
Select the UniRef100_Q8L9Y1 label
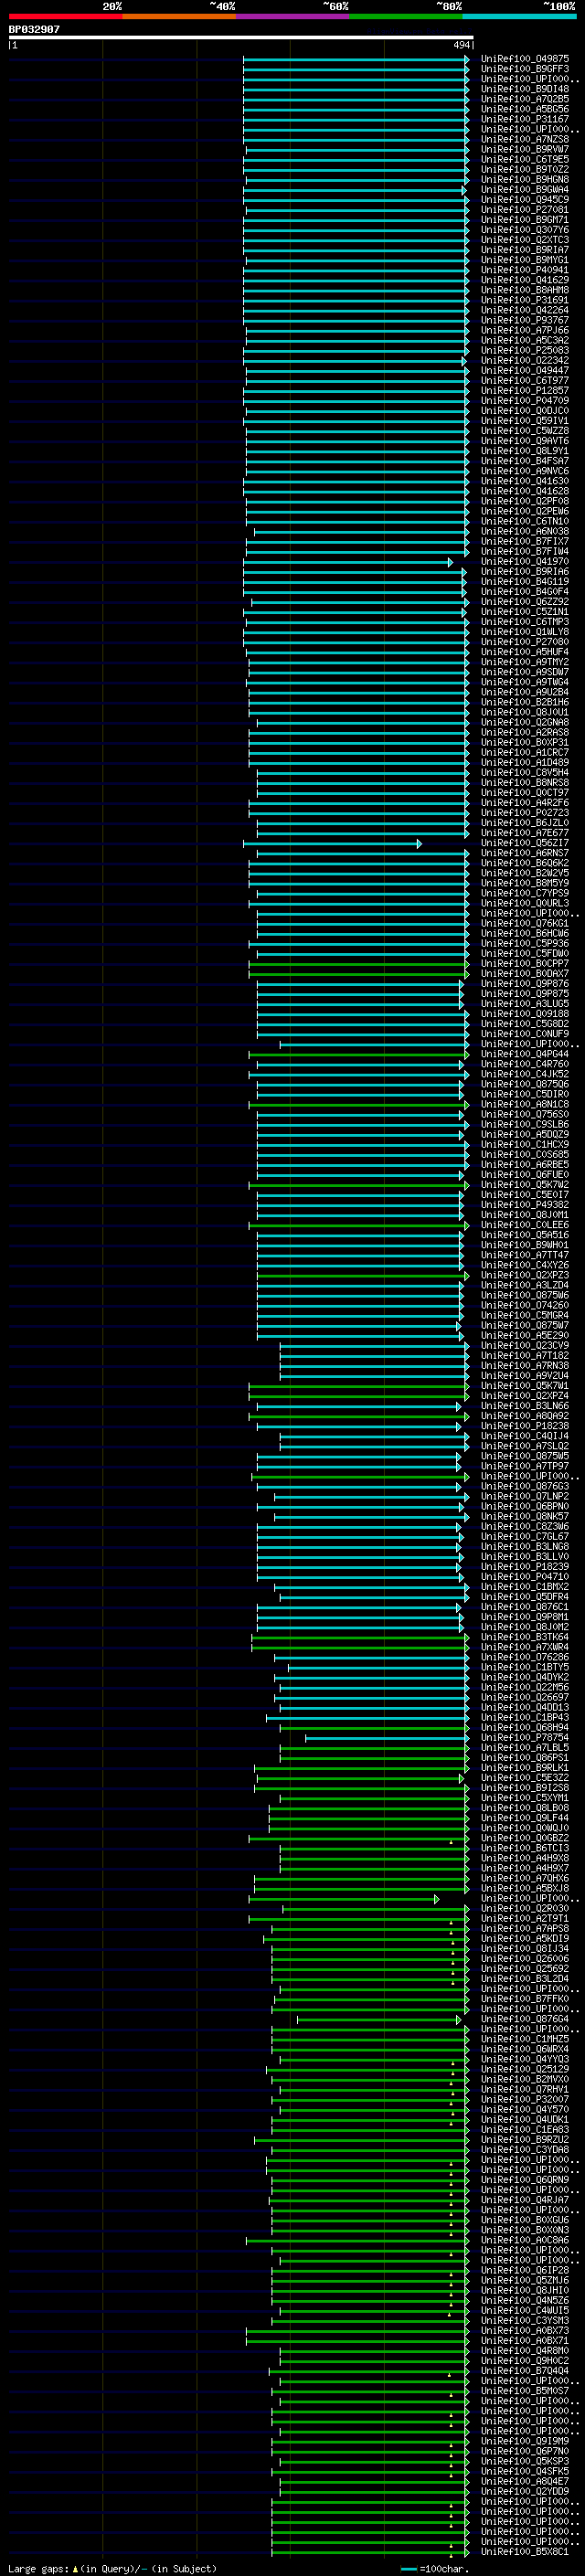coord(525,451)
